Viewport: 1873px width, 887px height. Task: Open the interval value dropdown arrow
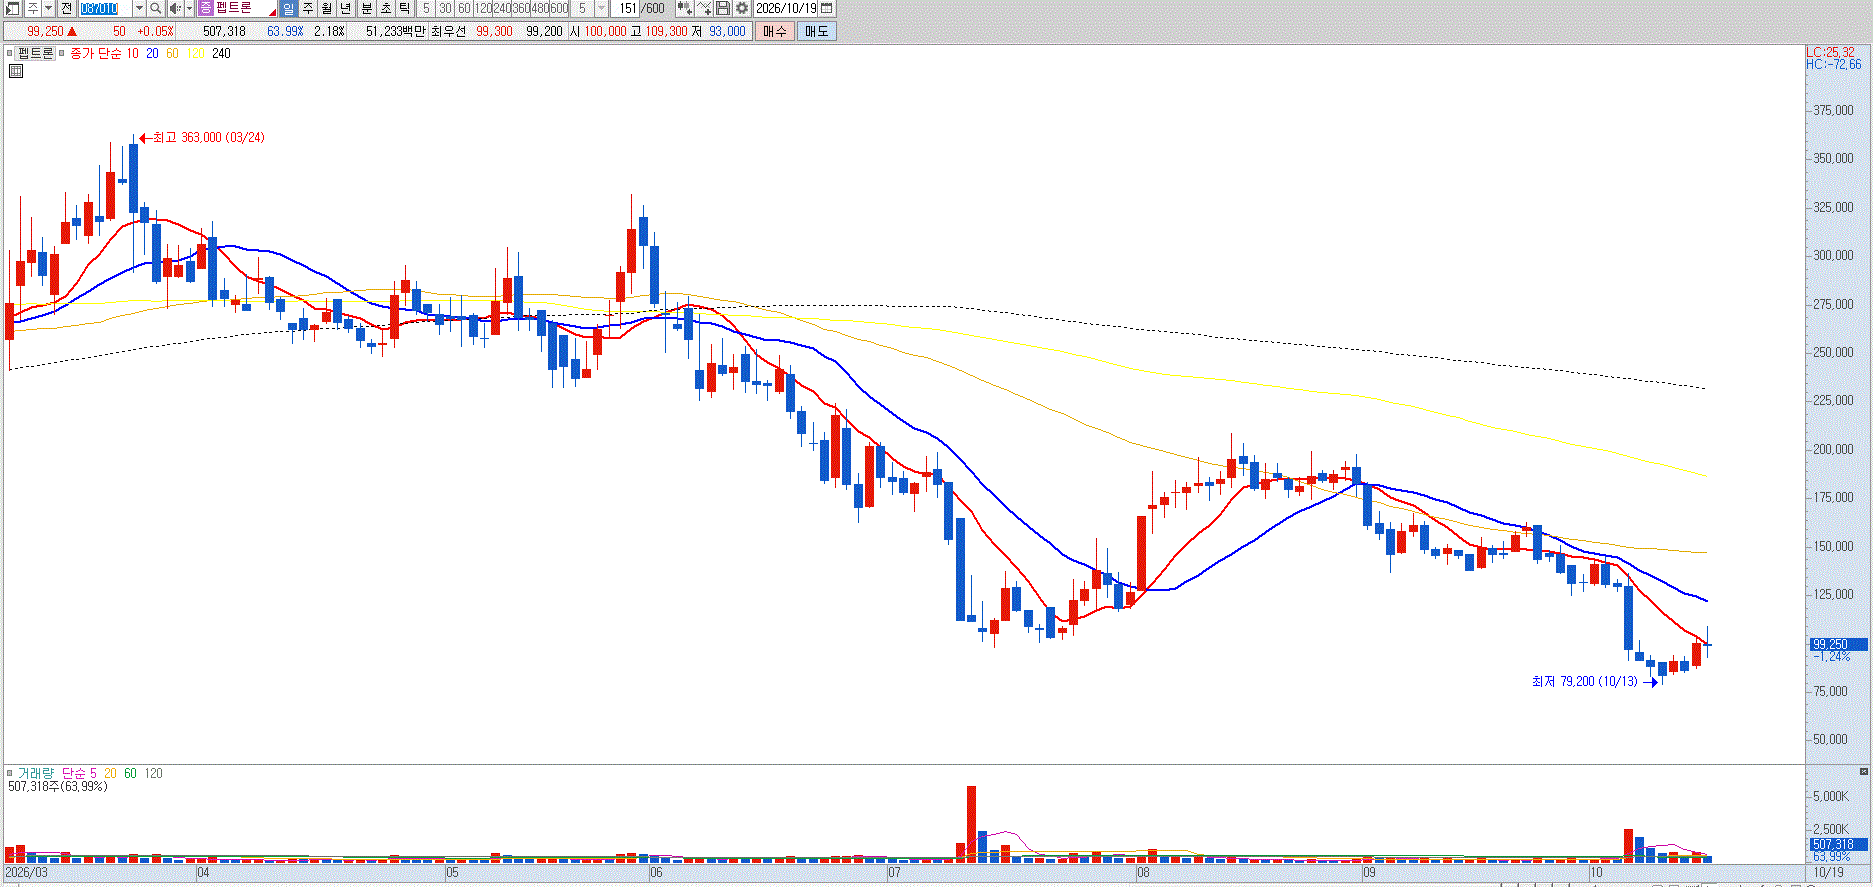[601, 8]
